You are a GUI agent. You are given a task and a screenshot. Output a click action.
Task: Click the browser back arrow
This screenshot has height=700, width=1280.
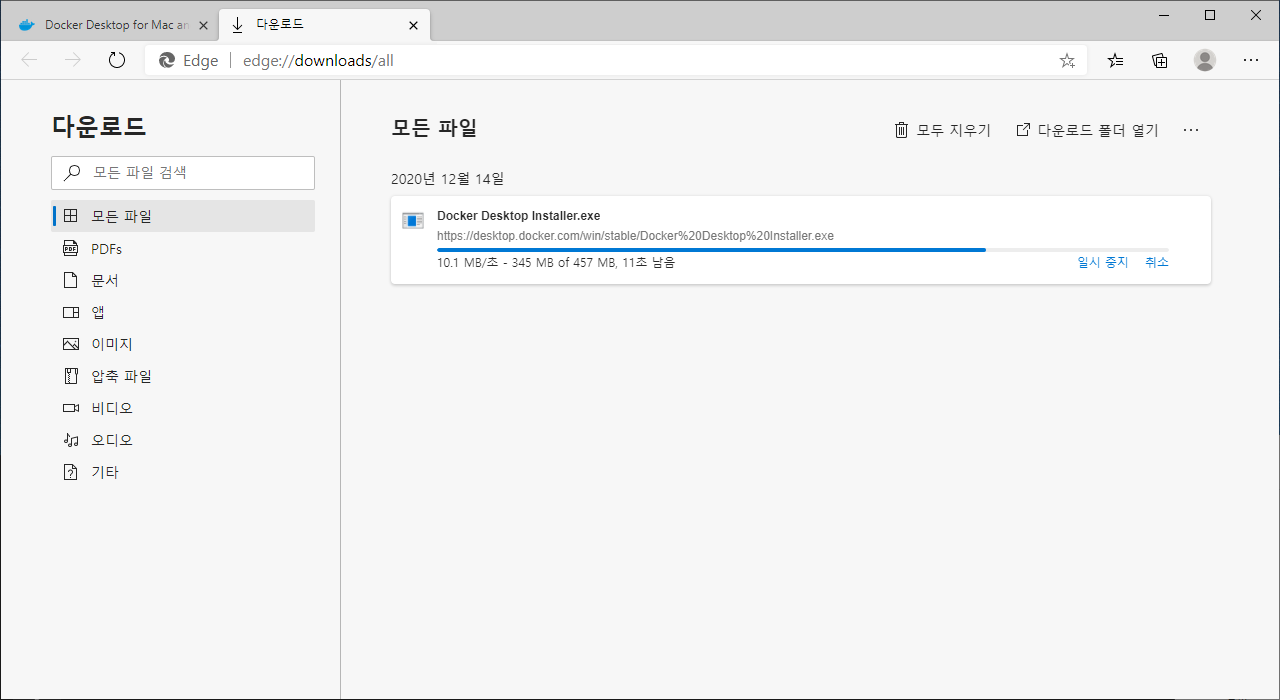click(29, 60)
